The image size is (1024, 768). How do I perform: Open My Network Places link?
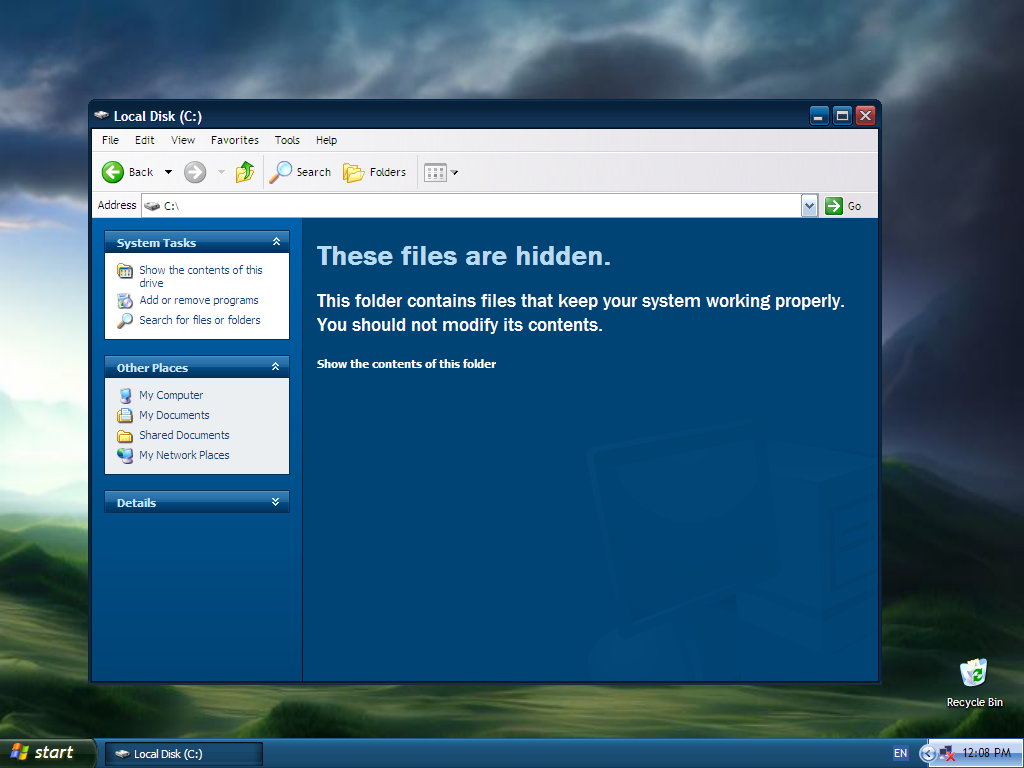click(x=184, y=455)
